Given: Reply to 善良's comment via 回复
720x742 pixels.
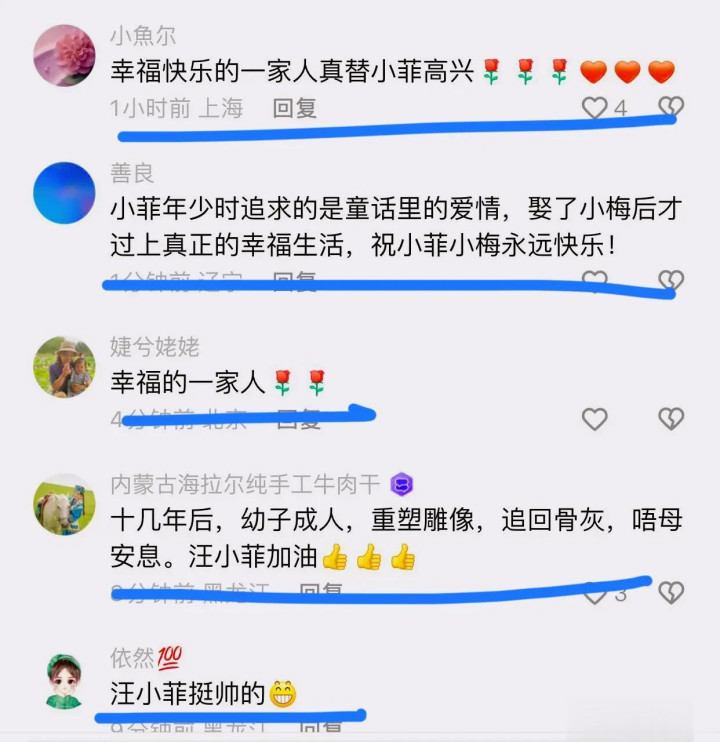Looking at the screenshot, I should (294, 280).
